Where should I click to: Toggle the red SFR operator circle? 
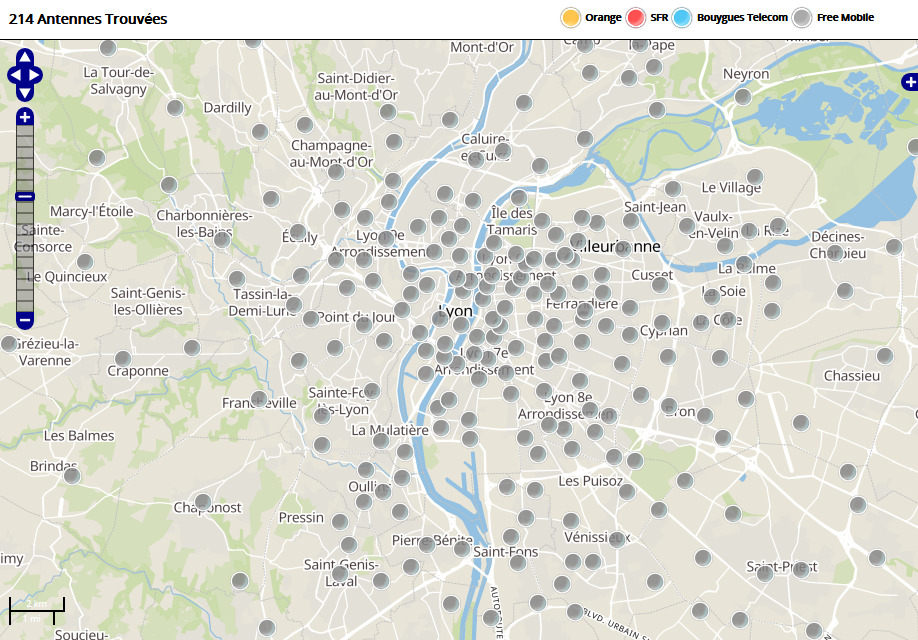point(635,17)
